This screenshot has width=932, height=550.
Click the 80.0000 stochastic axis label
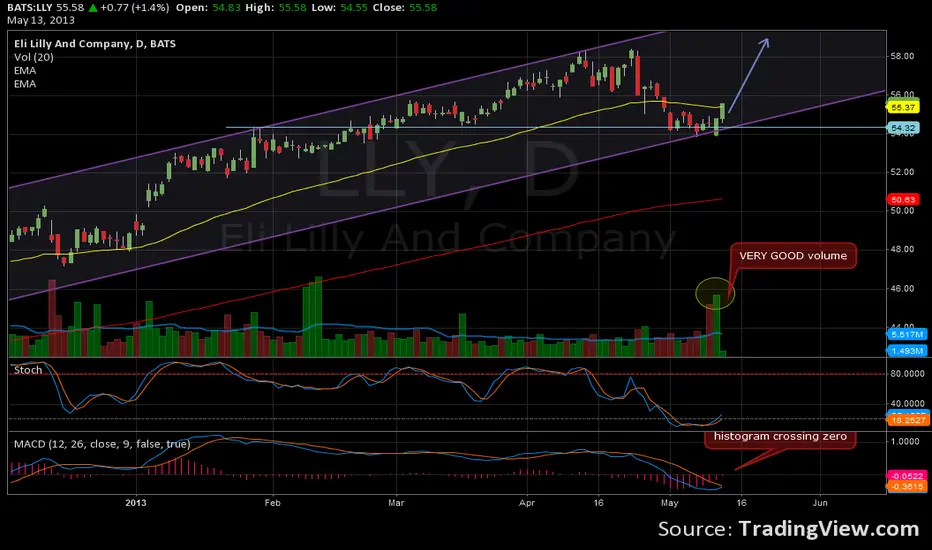(907, 374)
